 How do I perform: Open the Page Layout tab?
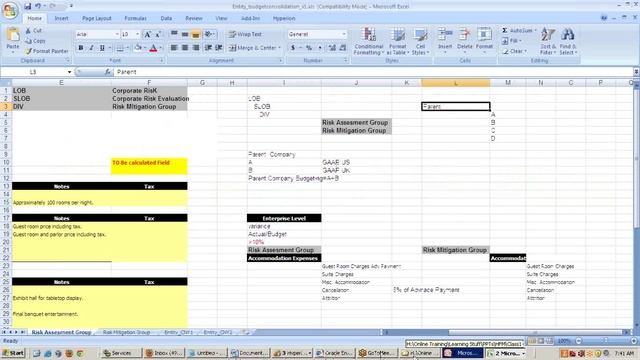(97, 18)
